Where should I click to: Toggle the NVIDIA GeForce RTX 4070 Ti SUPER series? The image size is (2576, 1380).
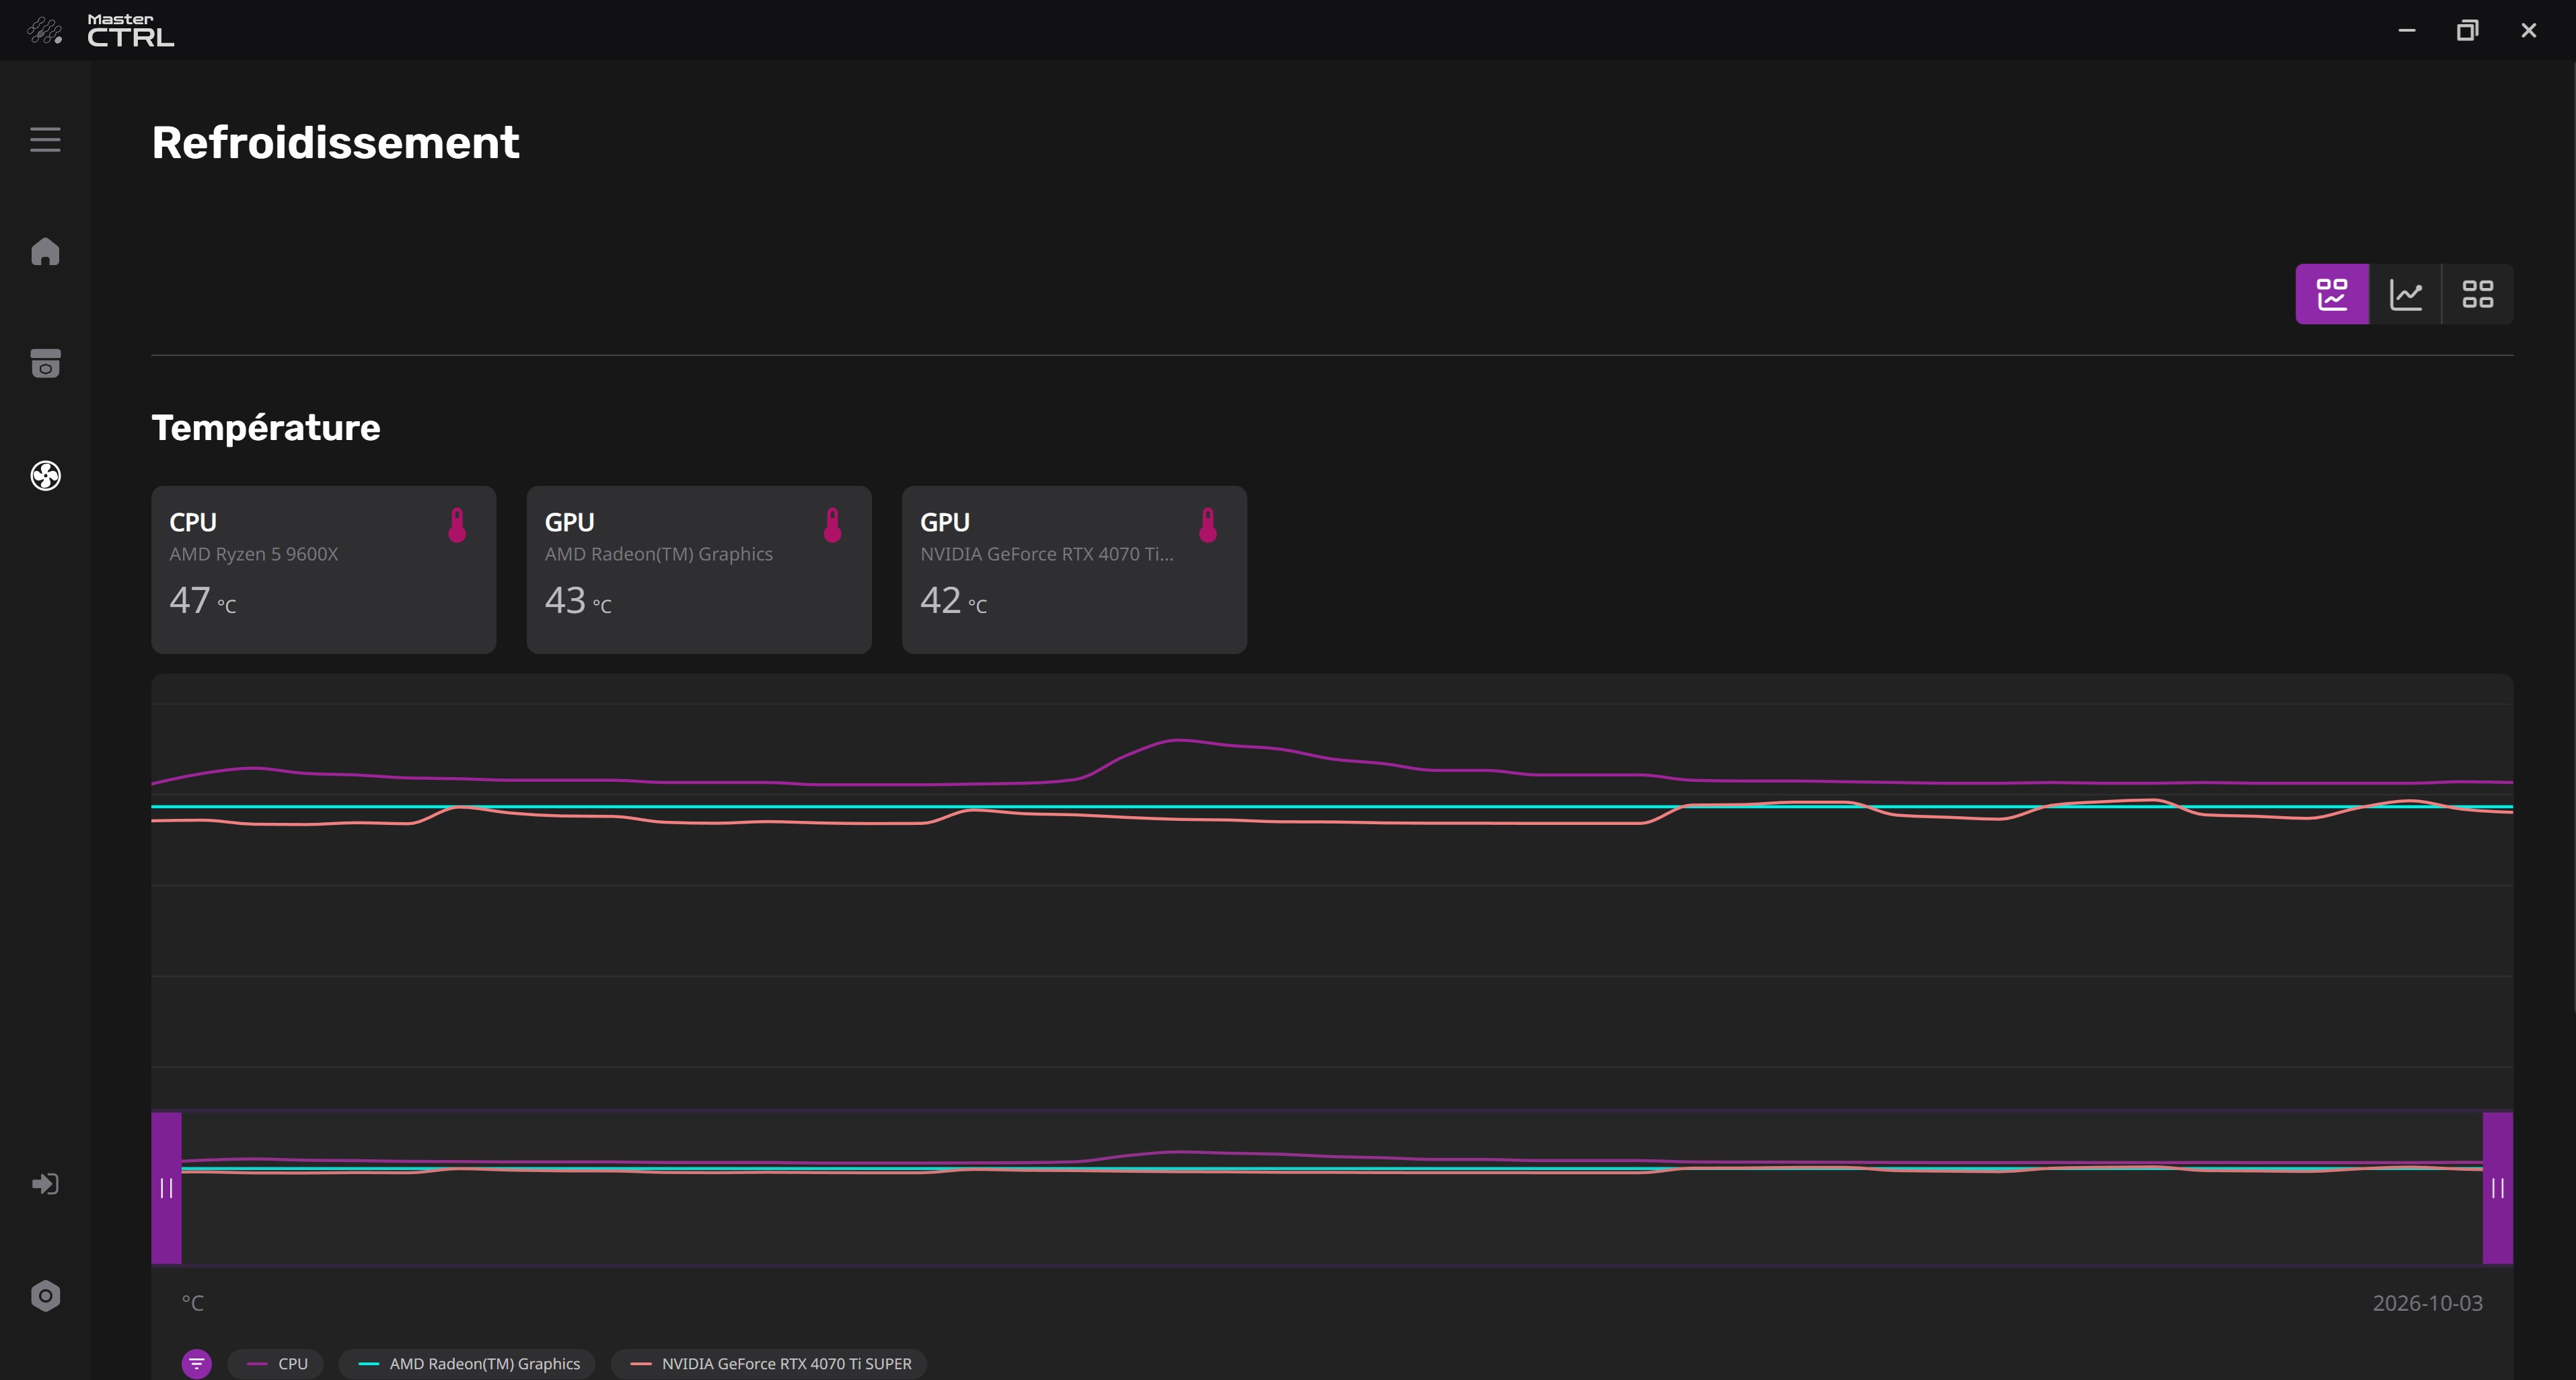[769, 1364]
